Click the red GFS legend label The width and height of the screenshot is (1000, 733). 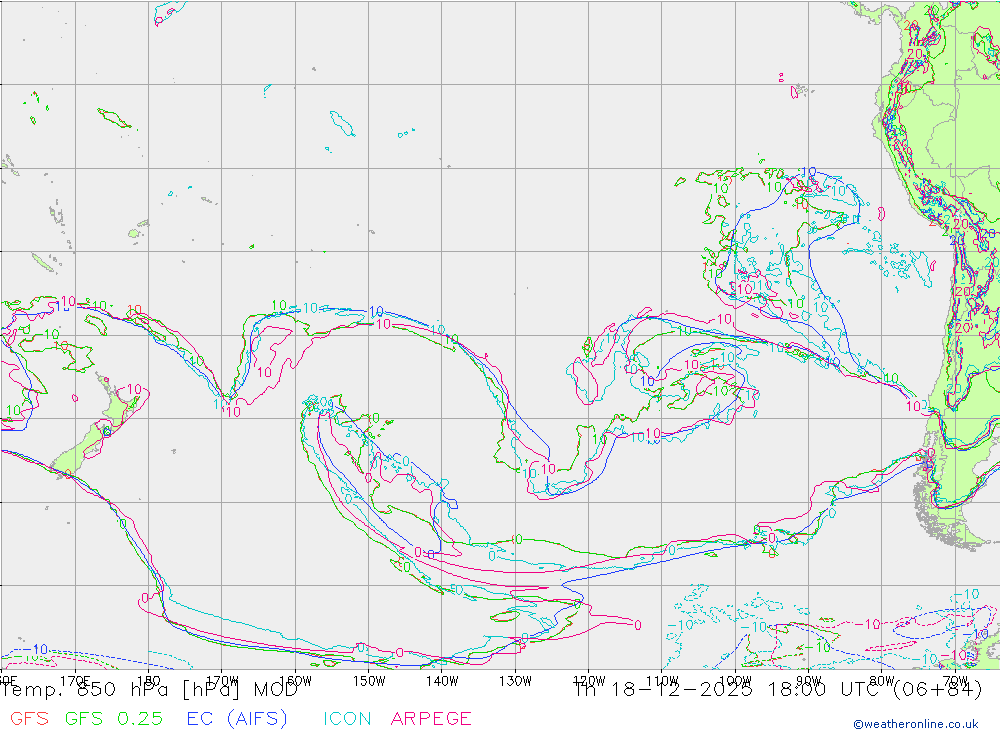pyautogui.click(x=29, y=718)
